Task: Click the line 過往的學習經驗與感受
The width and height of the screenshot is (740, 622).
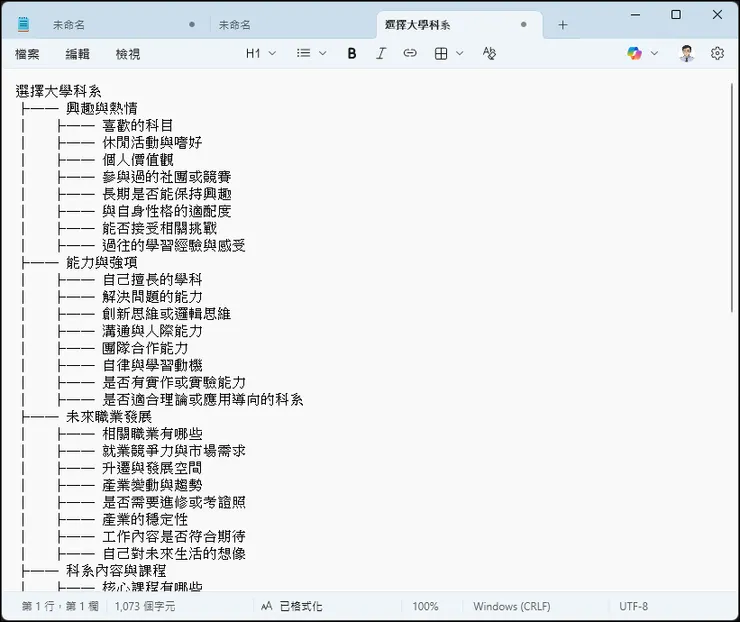Action: tap(174, 245)
